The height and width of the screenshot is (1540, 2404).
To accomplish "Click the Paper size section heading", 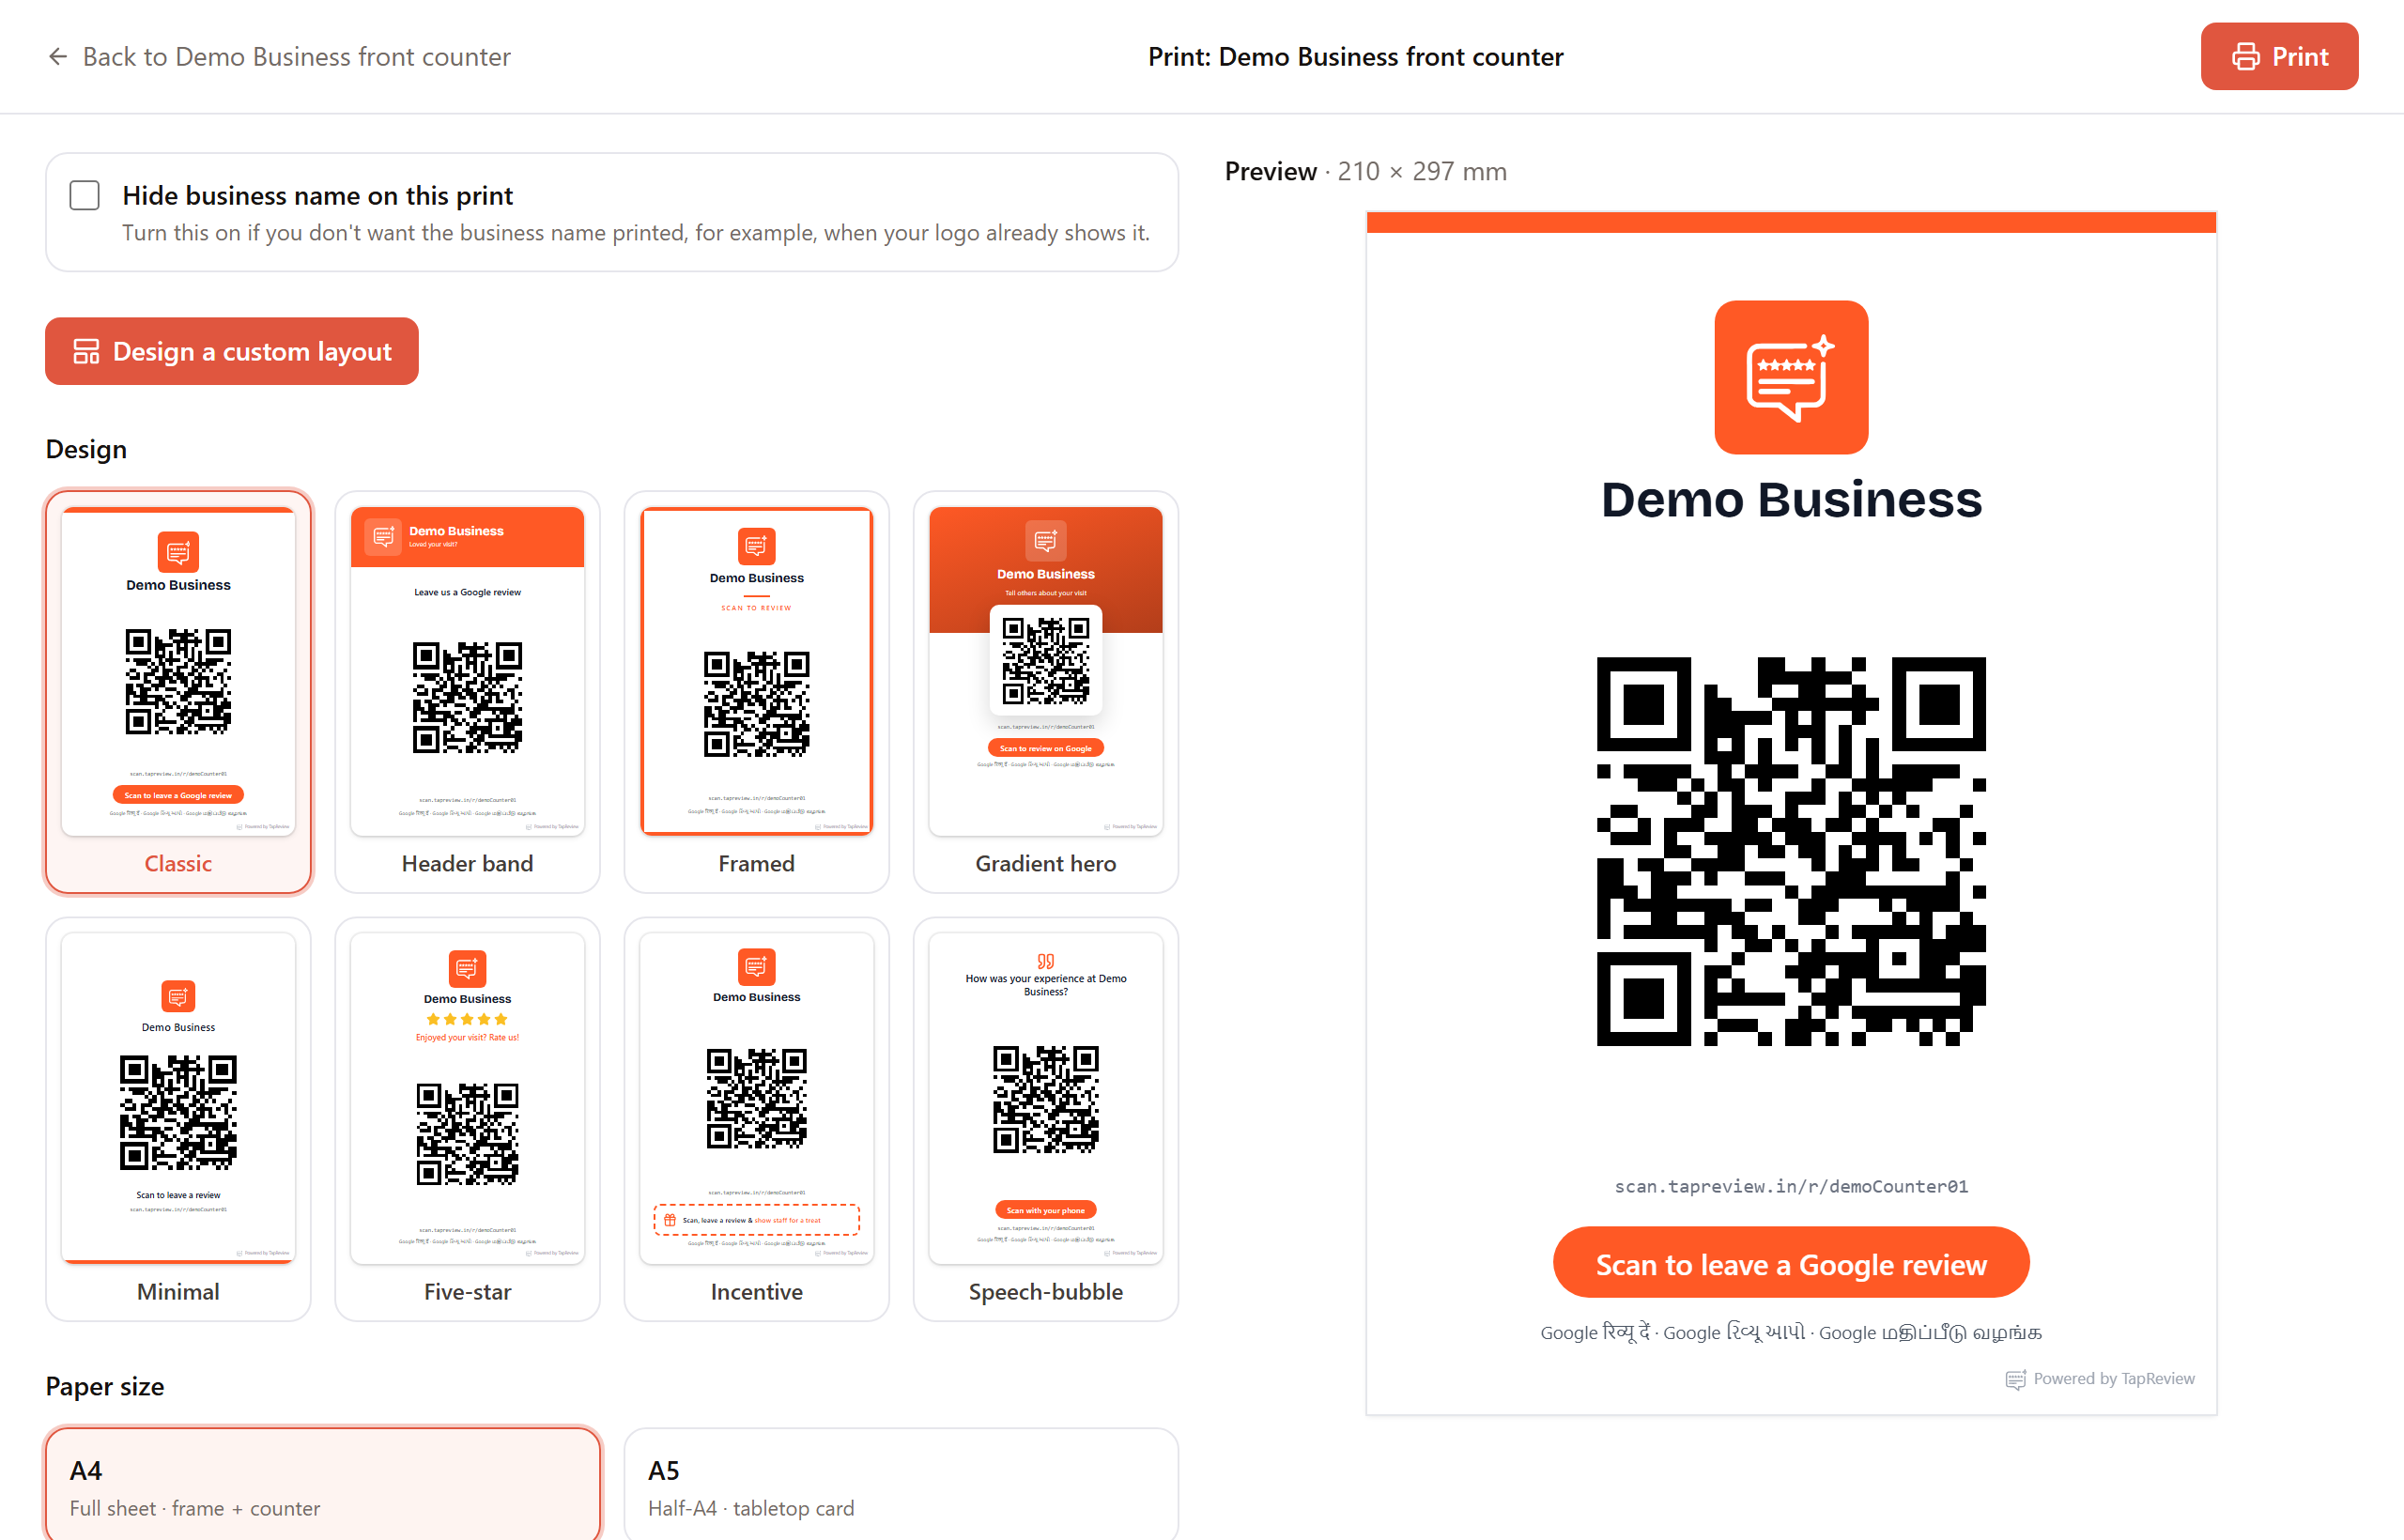I will (x=105, y=1386).
